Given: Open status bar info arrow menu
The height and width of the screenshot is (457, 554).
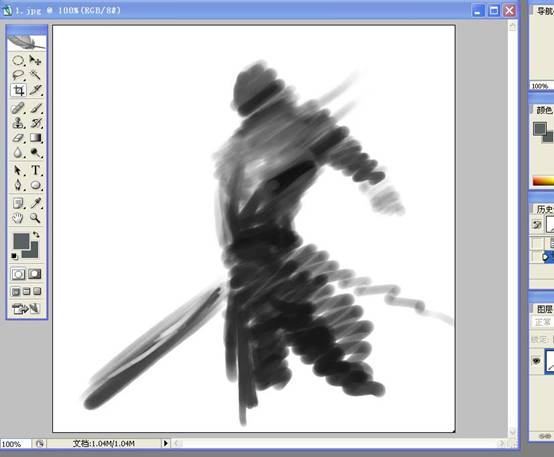Looking at the screenshot, I should 165,443.
